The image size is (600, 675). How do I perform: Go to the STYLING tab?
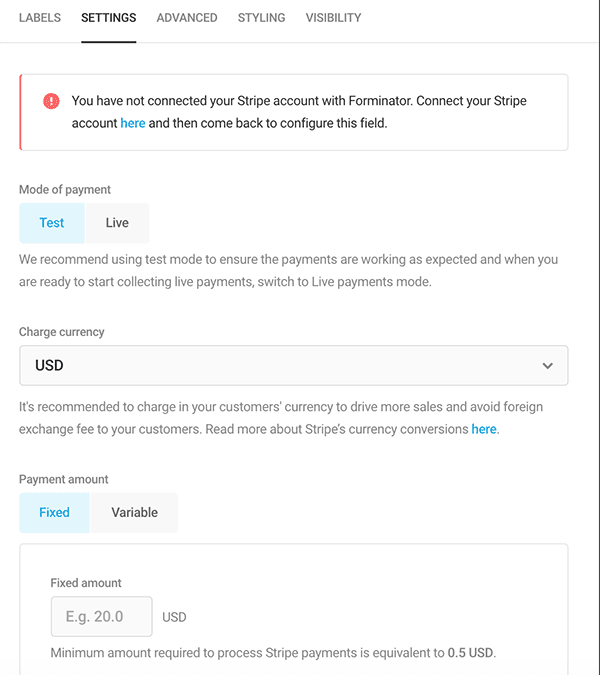click(261, 18)
